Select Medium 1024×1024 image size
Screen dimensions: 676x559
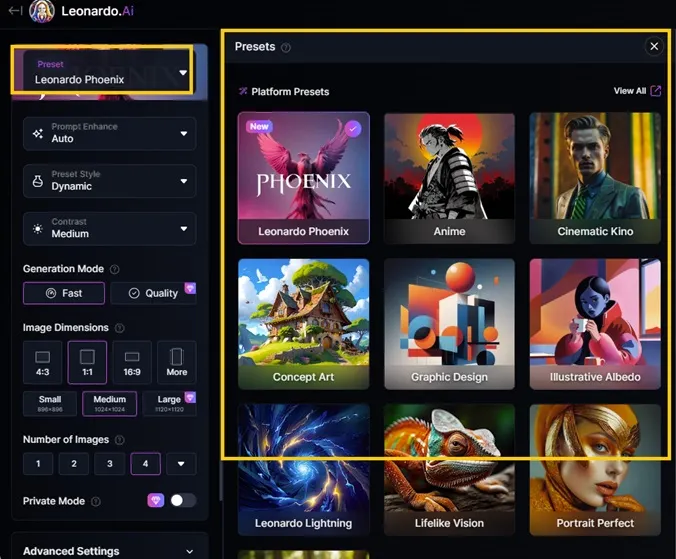[110, 403]
